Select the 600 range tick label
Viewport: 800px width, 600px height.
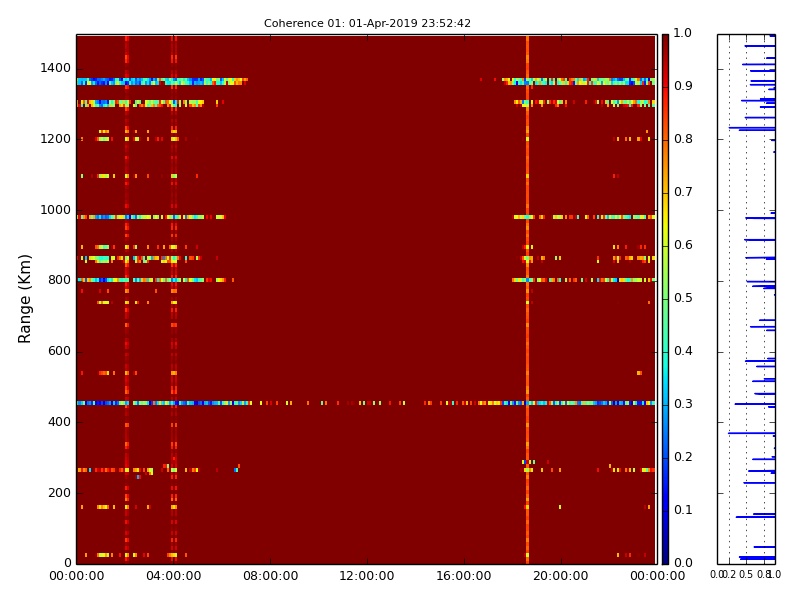[59, 351]
